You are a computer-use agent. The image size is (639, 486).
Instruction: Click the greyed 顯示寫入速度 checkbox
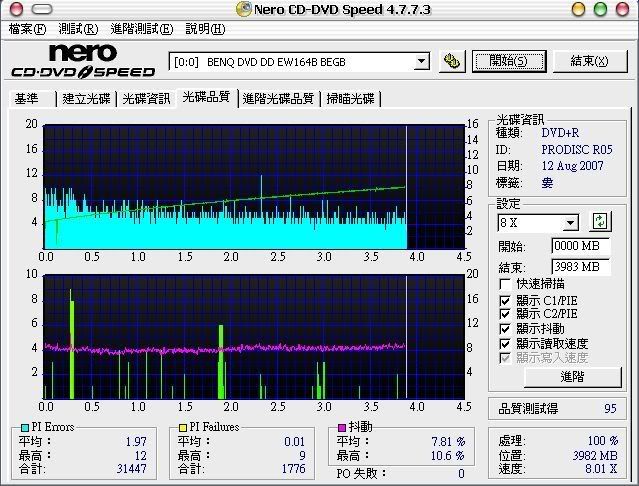click(505, 358)
